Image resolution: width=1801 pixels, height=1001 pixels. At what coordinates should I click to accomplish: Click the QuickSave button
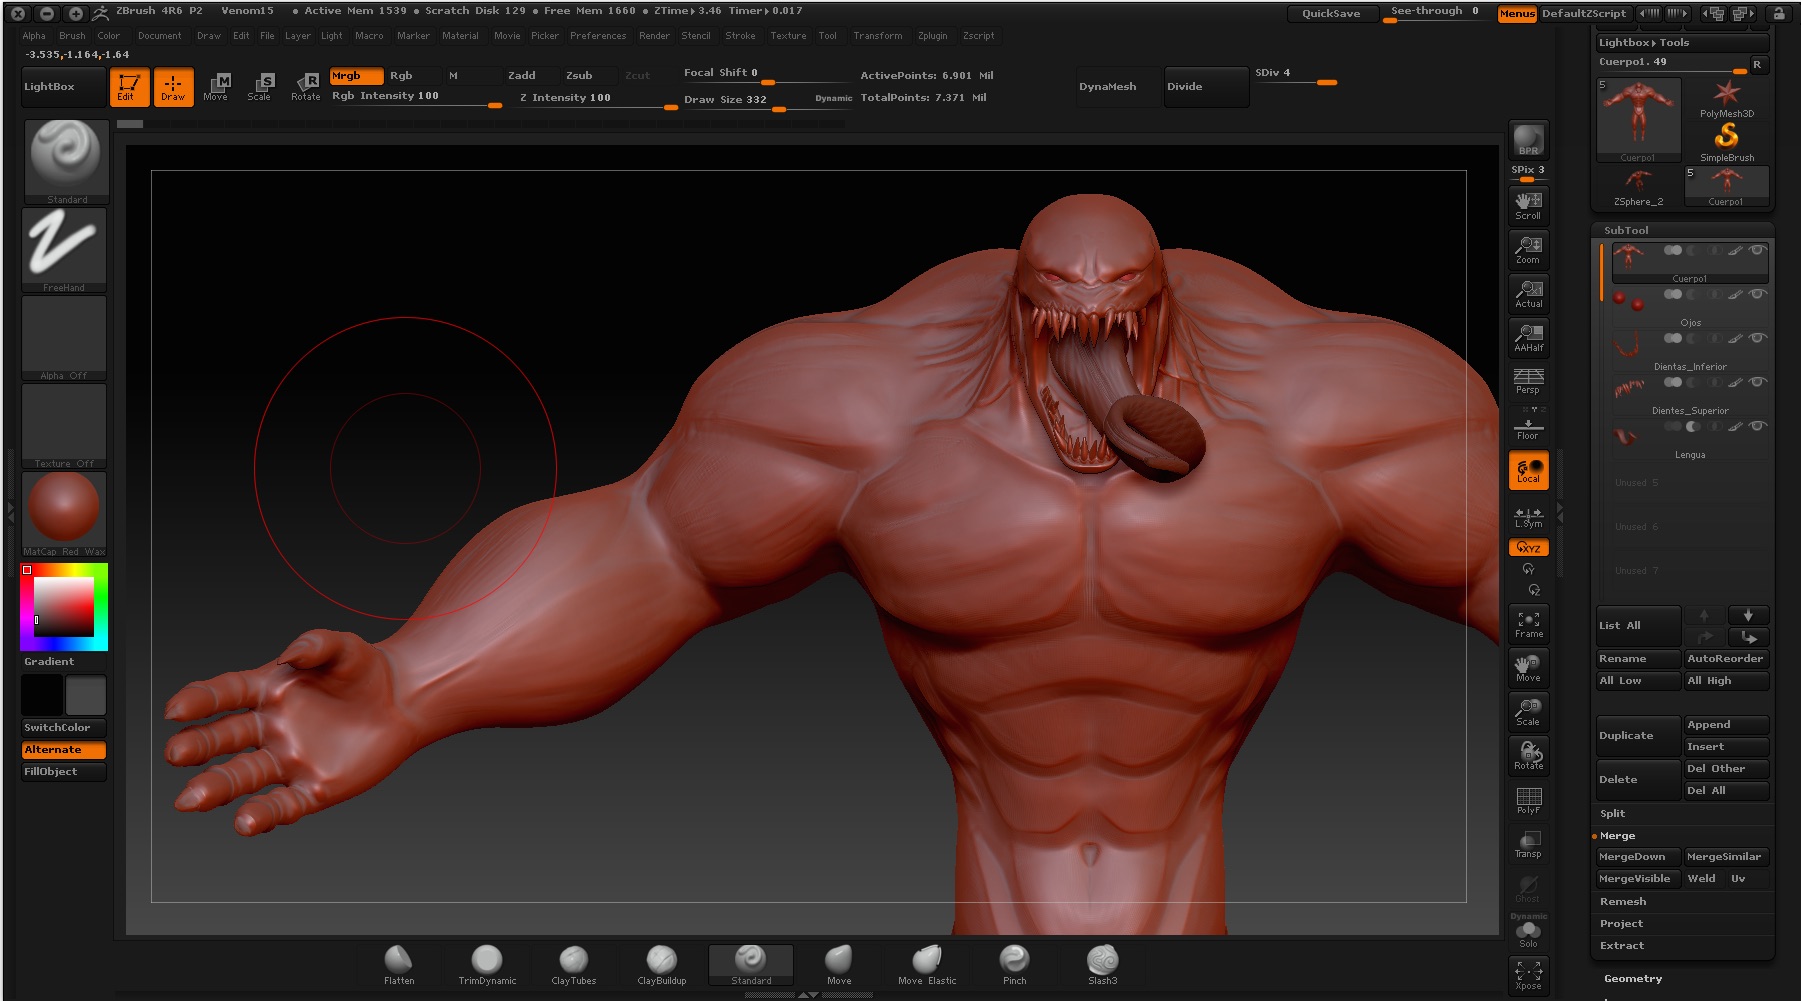point(1331,13)
